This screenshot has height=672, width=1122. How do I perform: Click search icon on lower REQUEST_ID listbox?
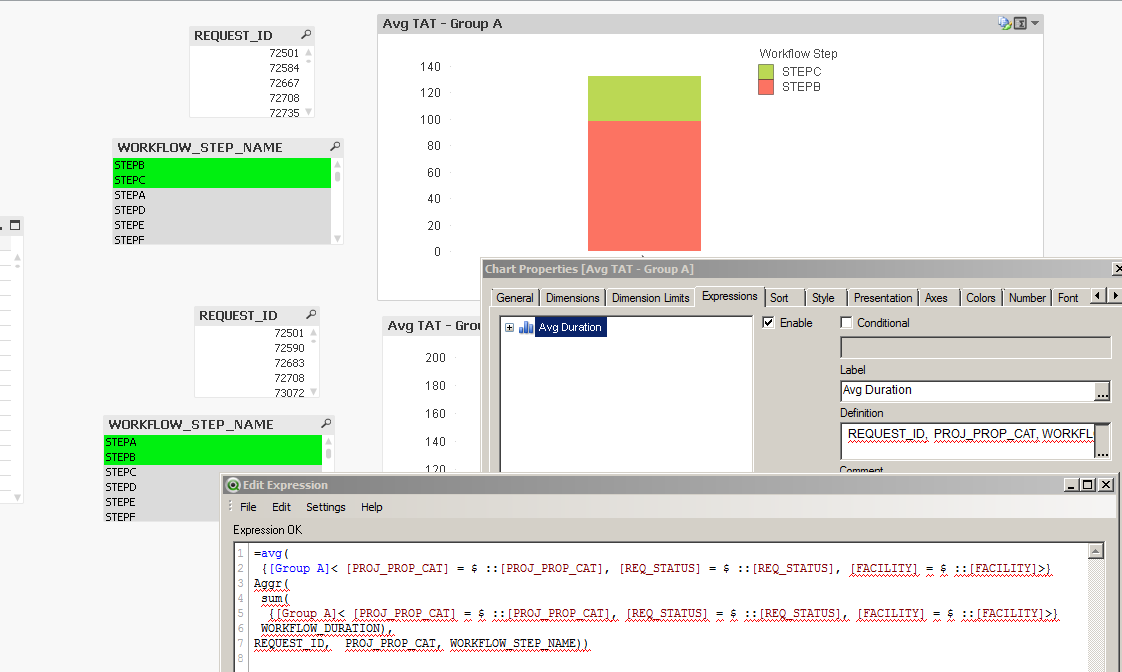311,315
